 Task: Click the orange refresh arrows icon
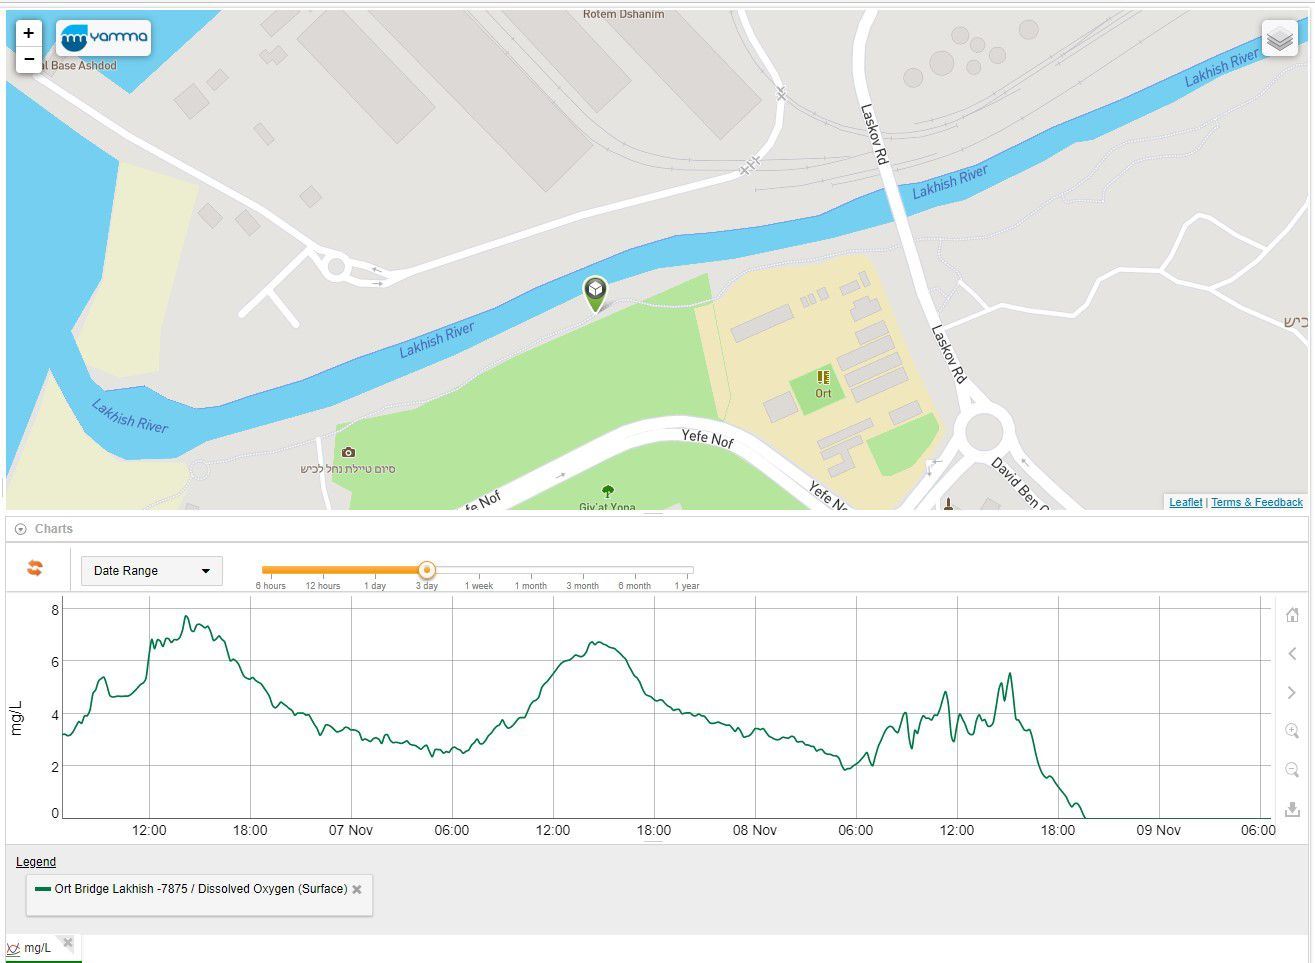click(x=35, y=569)
